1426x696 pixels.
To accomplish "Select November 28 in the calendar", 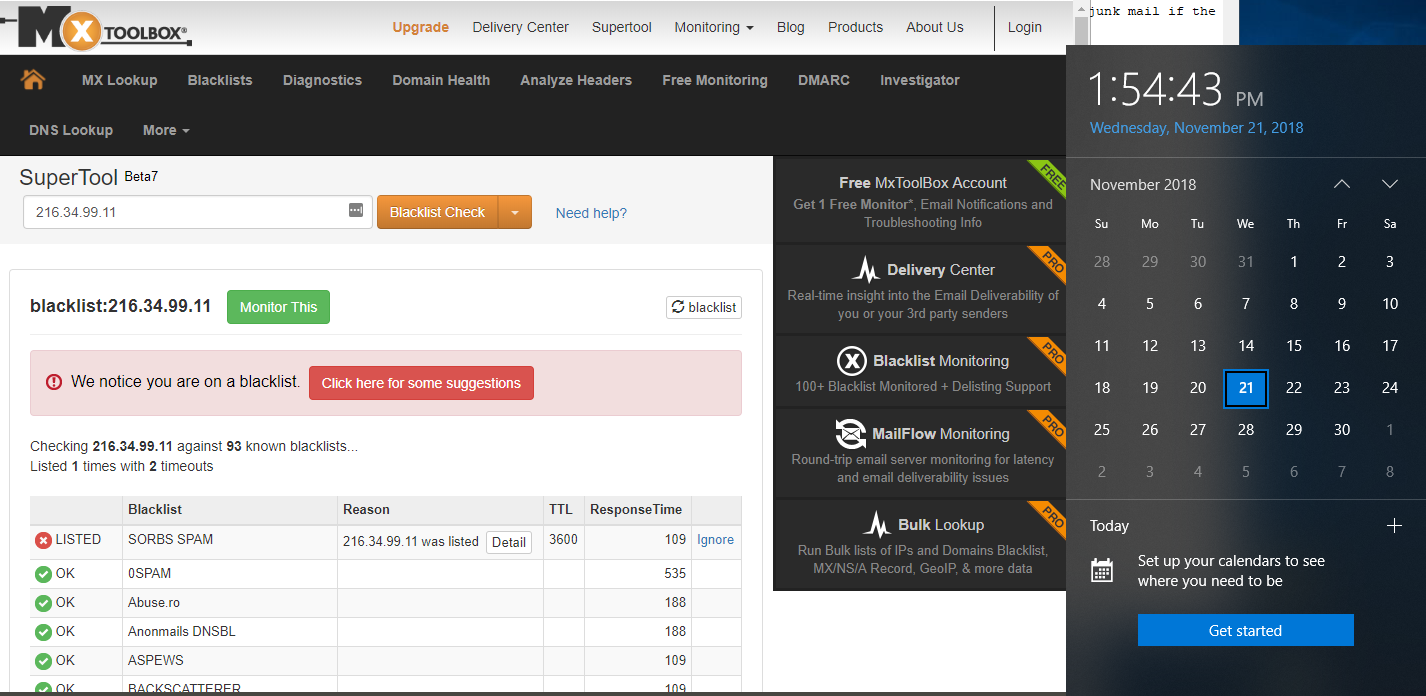I will point(1246,430).
